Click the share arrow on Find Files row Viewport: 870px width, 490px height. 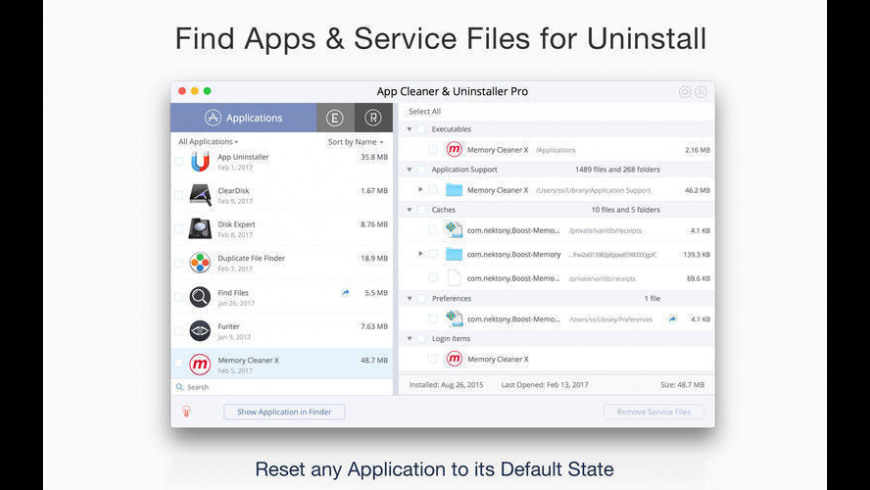coord(345,292)
